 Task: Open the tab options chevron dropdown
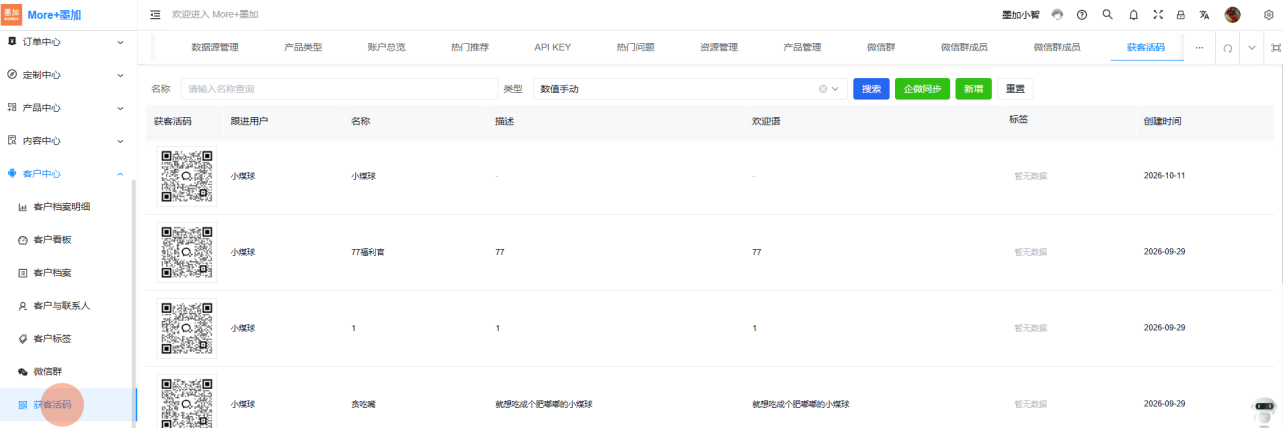coord(1252,47)
